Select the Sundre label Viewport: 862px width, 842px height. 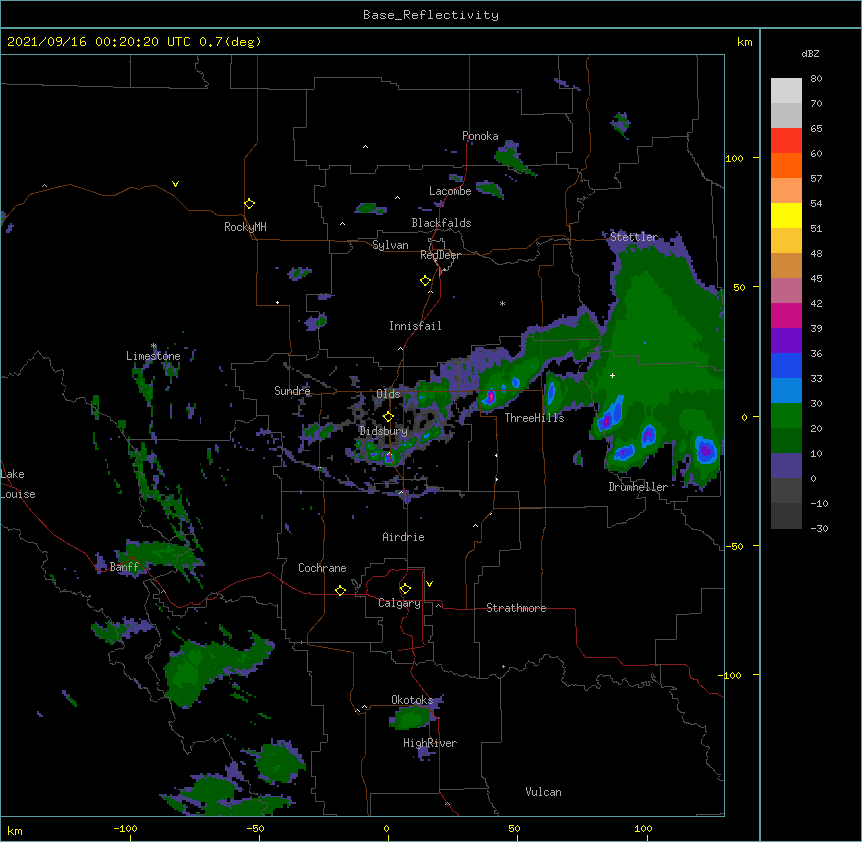tap(292, 391)
